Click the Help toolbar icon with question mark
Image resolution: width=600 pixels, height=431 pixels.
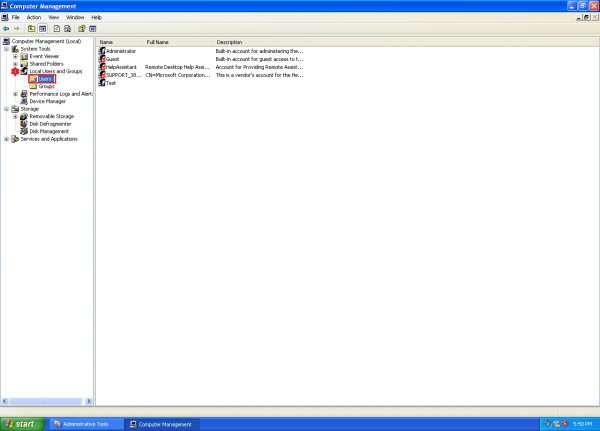click(x=82, y=29)
